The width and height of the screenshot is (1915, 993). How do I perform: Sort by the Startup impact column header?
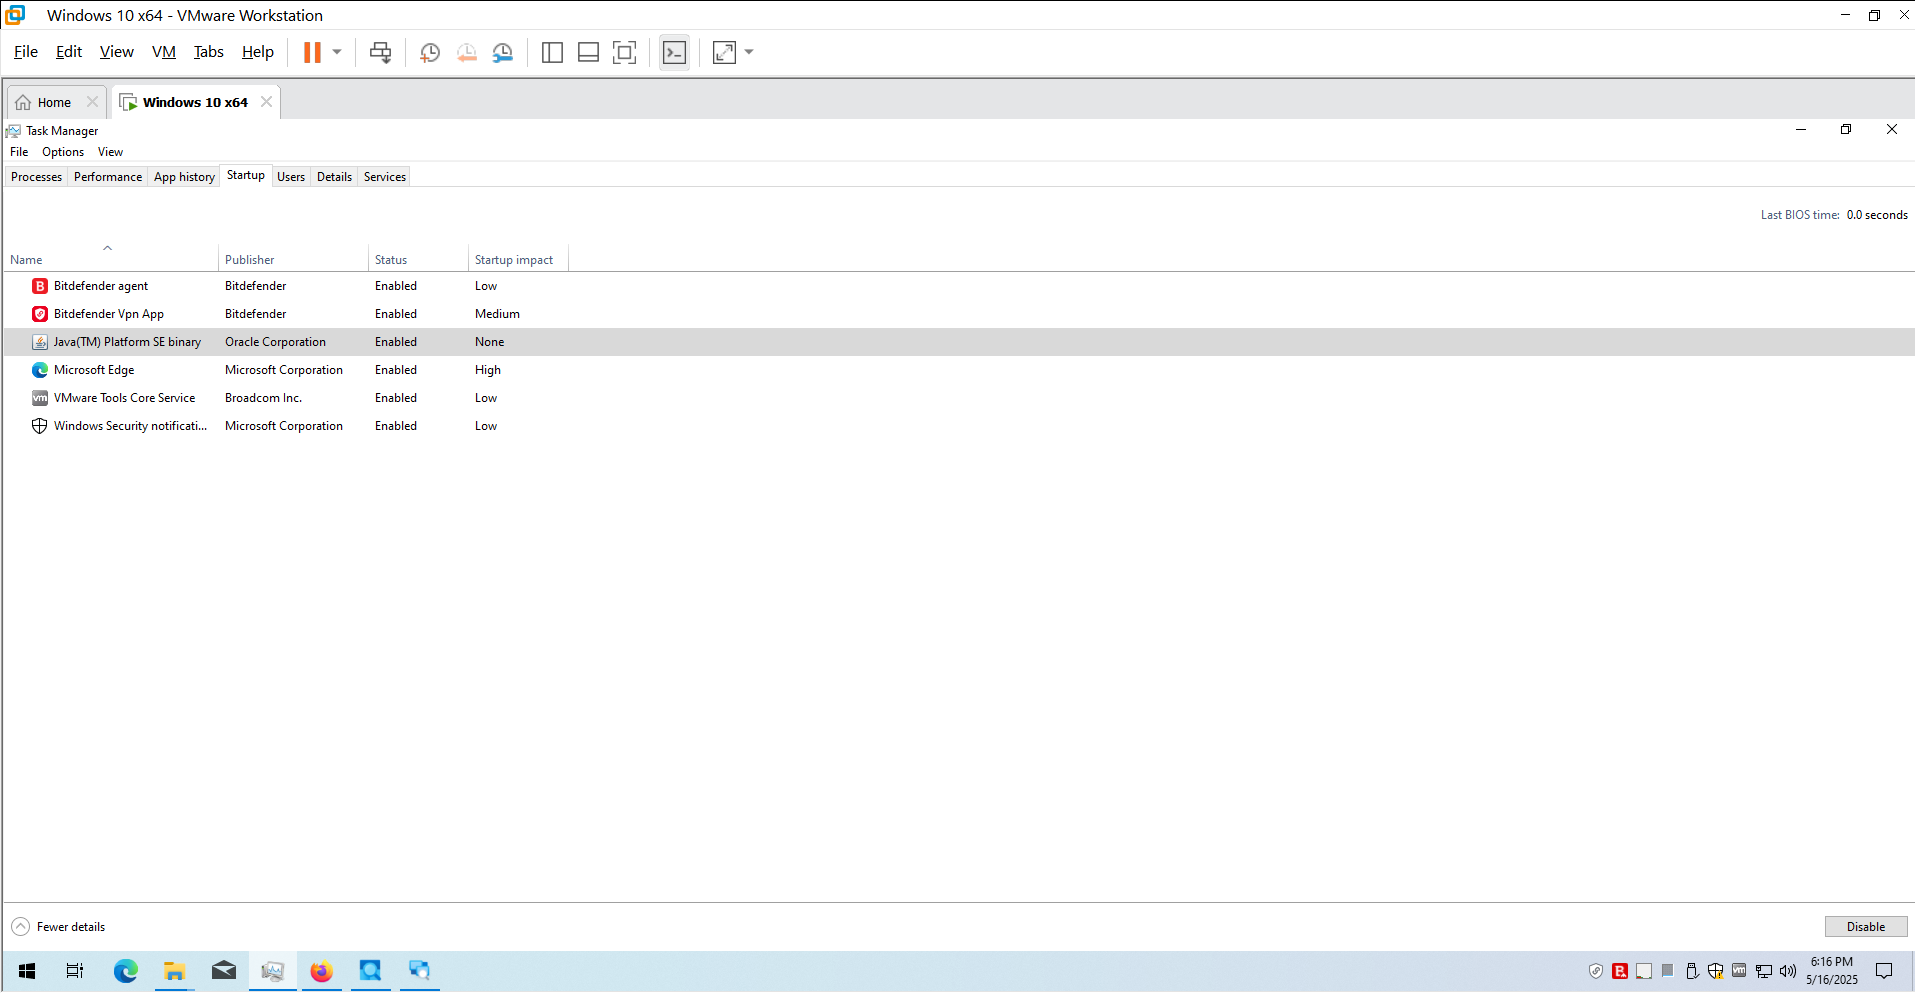[518, 259]
